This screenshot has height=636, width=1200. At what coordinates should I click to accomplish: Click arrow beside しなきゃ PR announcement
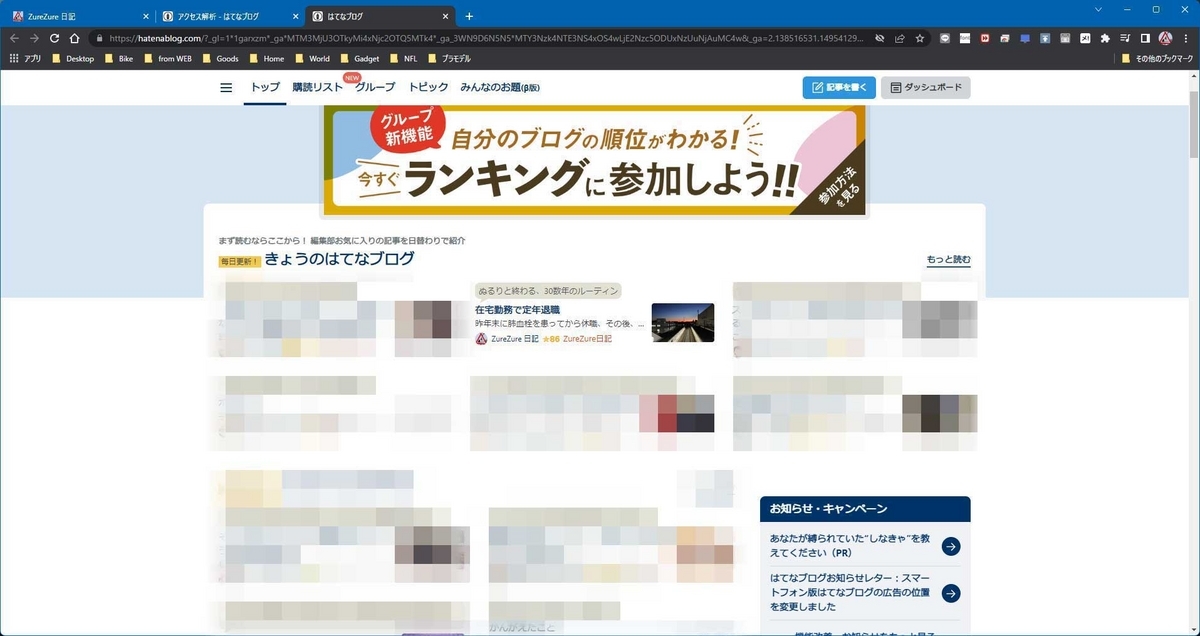951,546
